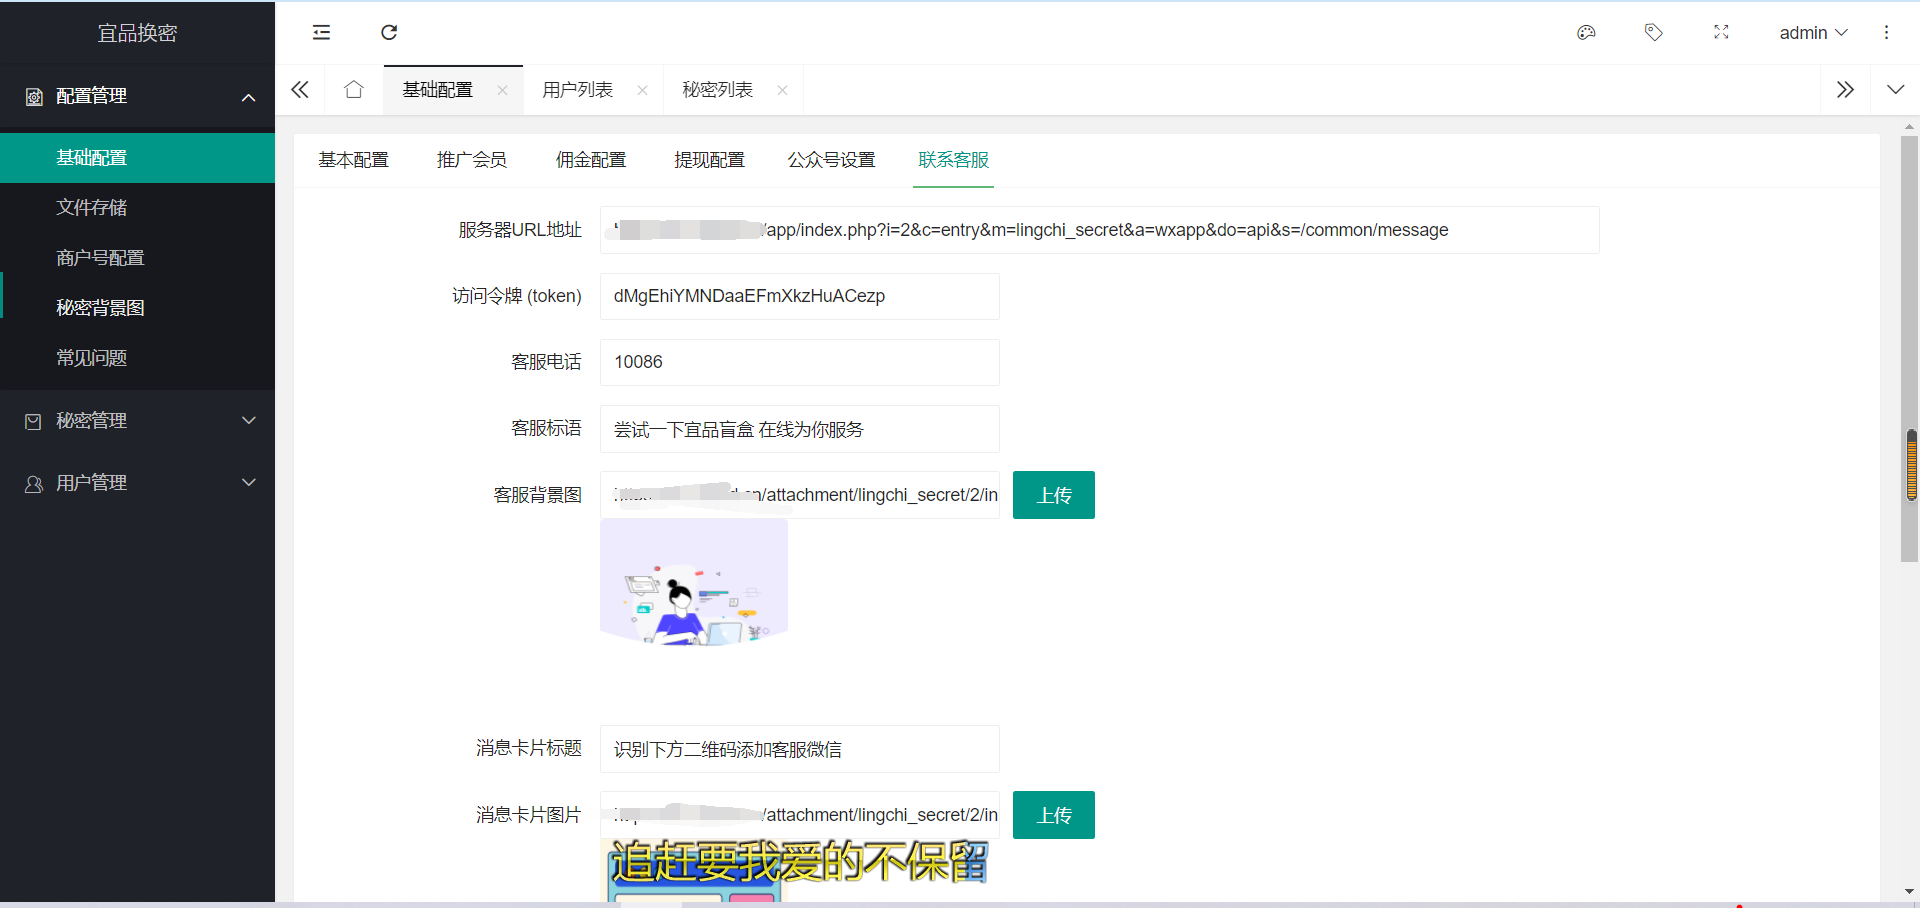The width and height of the screenshot is (1920, 908).
Task: Click 上传 button for 客服背景图
Action: (x=1053, y=495)
